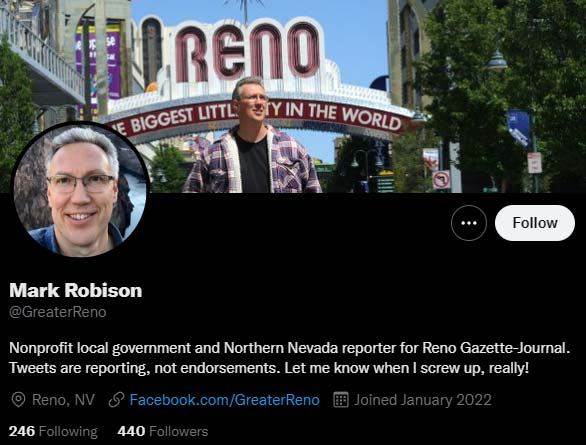Click the link chain icon
Image resolution: width=586 pixels, height=445 pixels.
[116, 400]
